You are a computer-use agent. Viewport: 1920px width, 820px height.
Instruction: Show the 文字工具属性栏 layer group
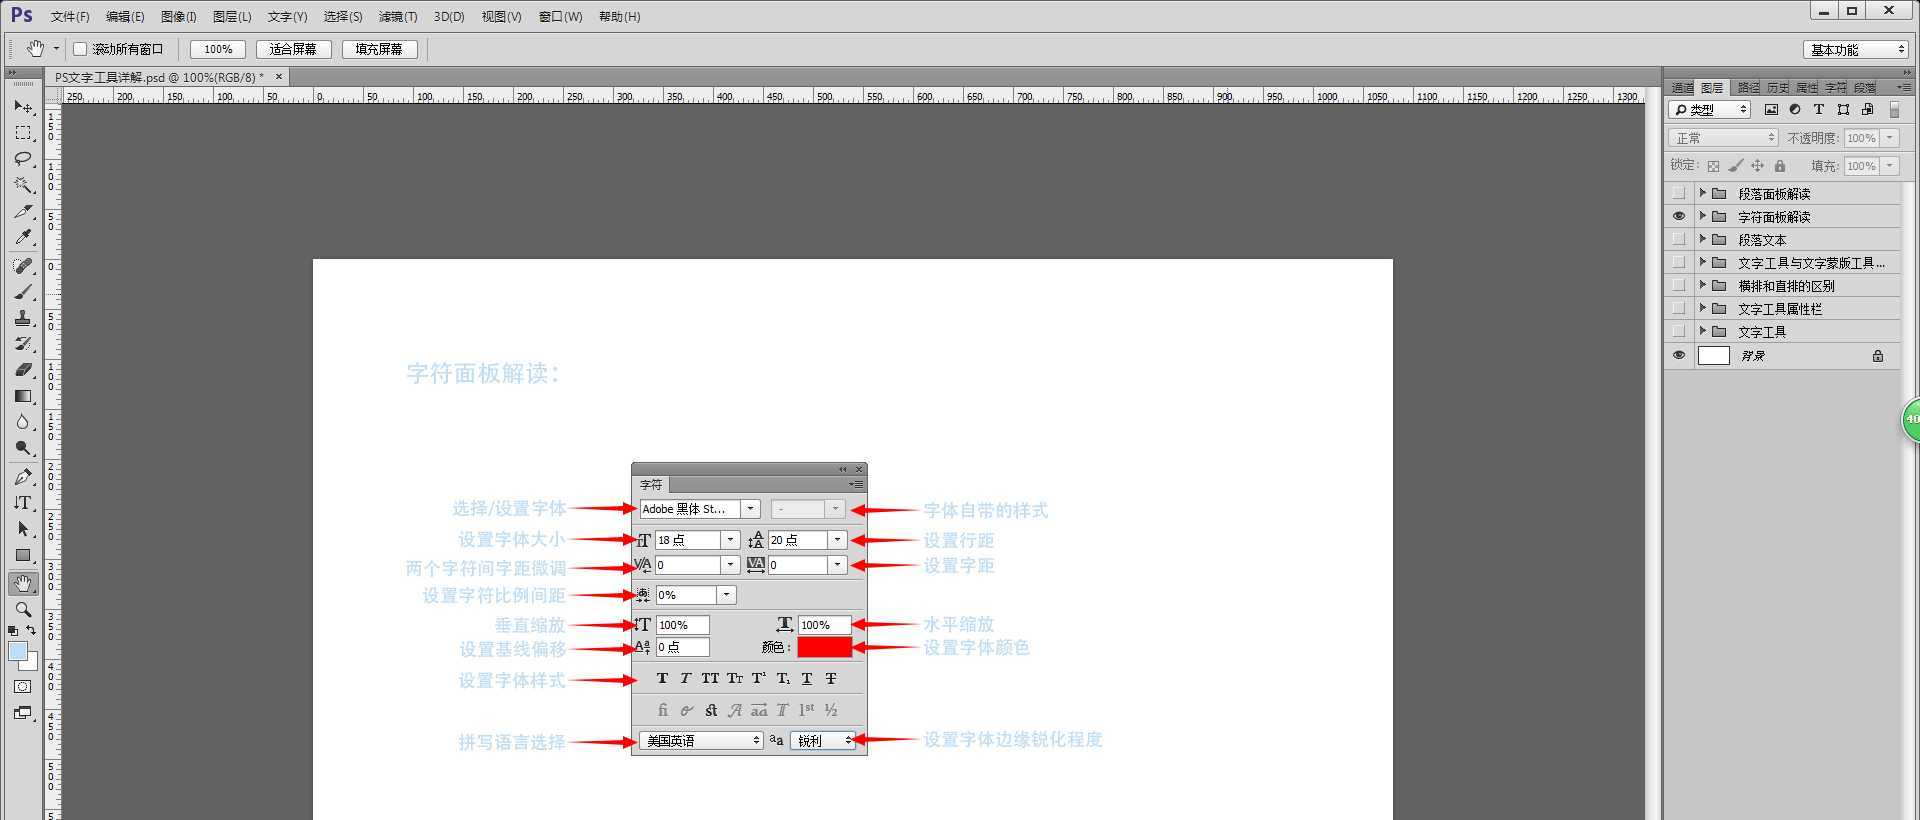(x=1679, y=309)
